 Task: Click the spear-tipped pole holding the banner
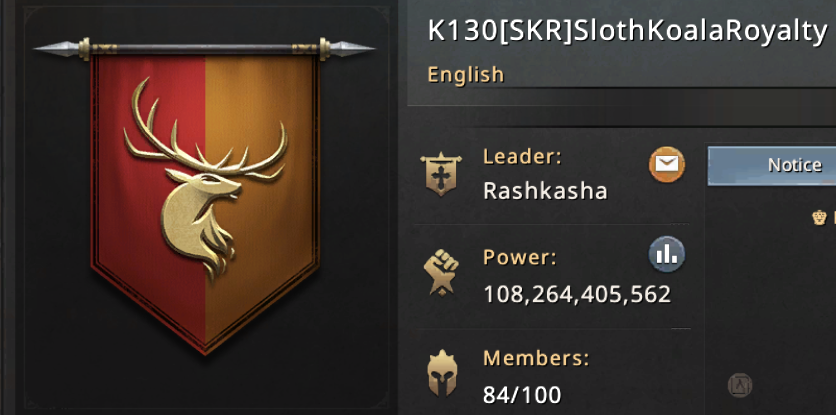205,49
